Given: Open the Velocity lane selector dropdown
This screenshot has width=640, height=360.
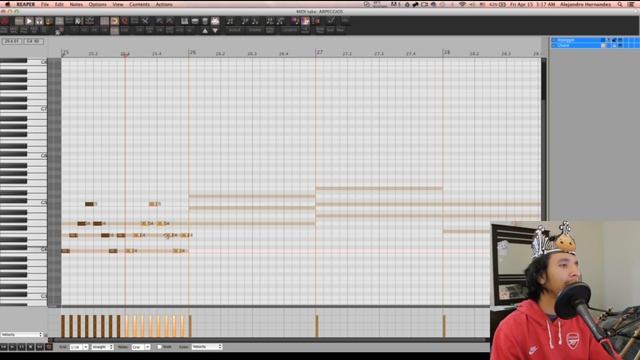Looking at the screenshot, I should click(22, 335).
